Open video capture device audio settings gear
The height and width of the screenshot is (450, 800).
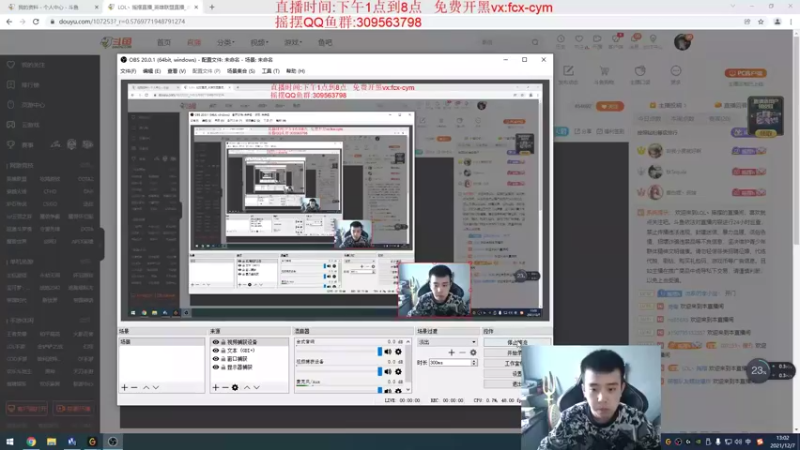[x=398, y=371]
